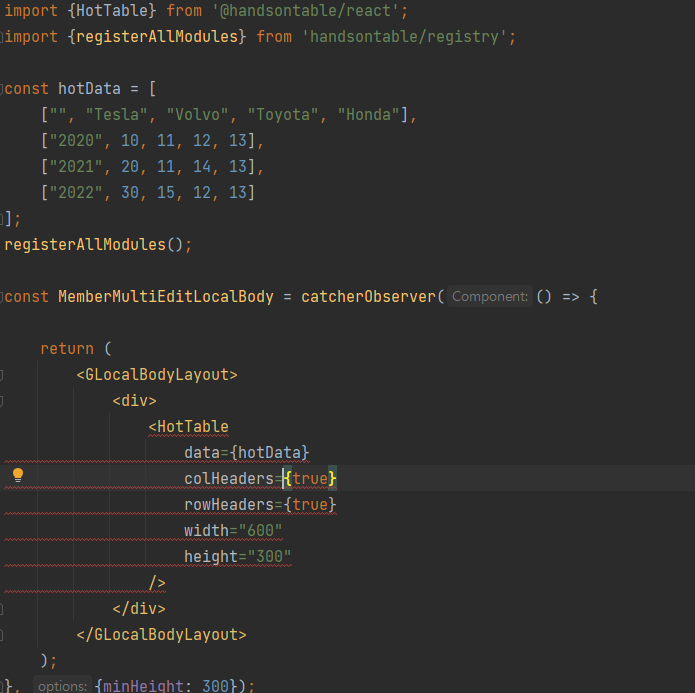Click the closing </div> tag
The image size is (695, 693).
(139, 609)
